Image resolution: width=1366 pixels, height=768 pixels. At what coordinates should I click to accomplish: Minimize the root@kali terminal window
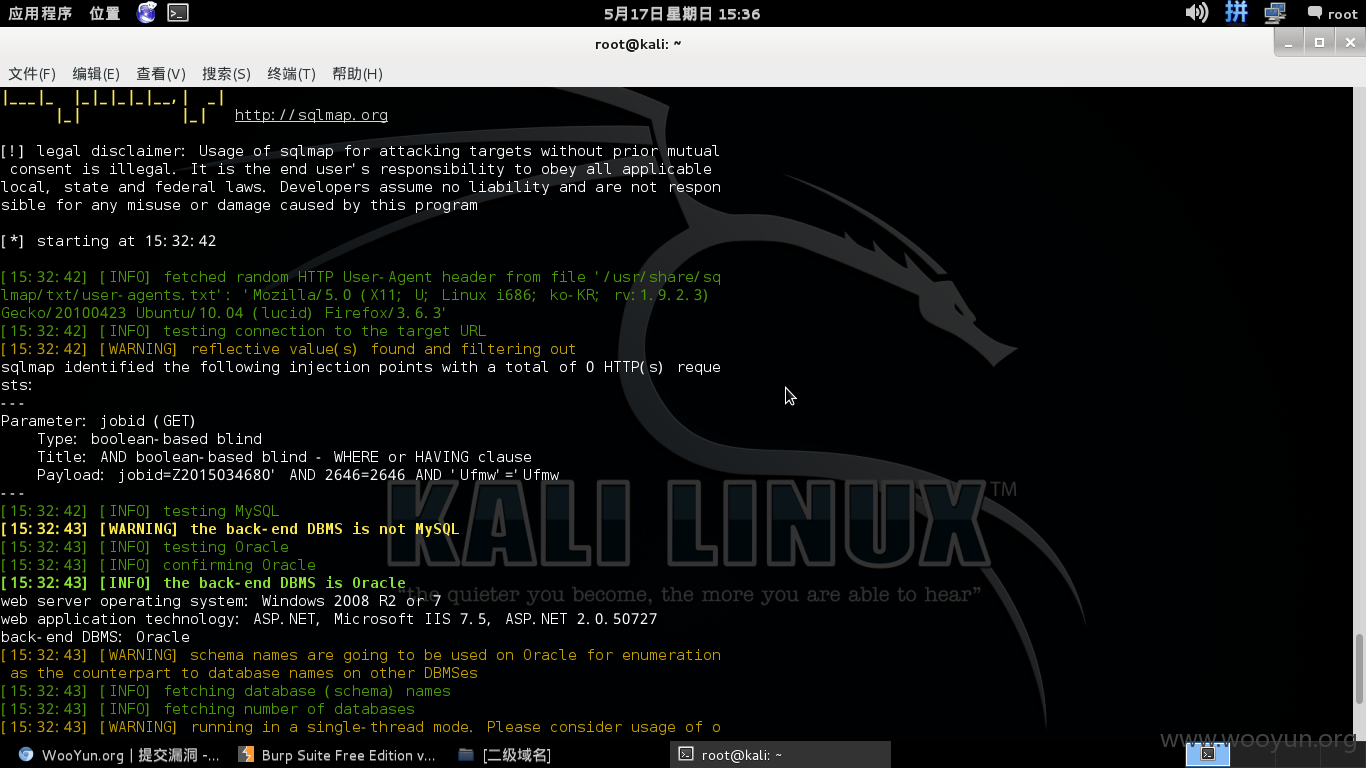click(1289, 42)
